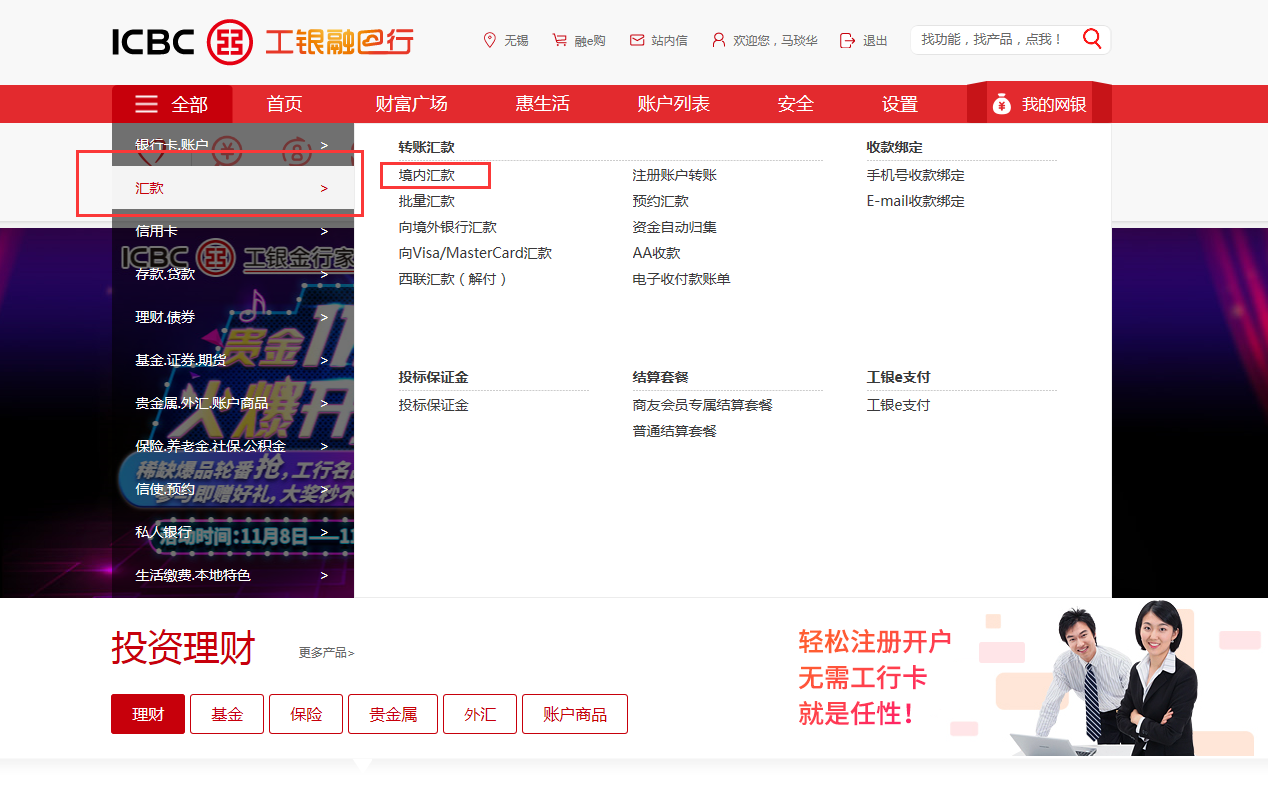
Task: Click the 退出 logout icon
Action: pos(847,40)
